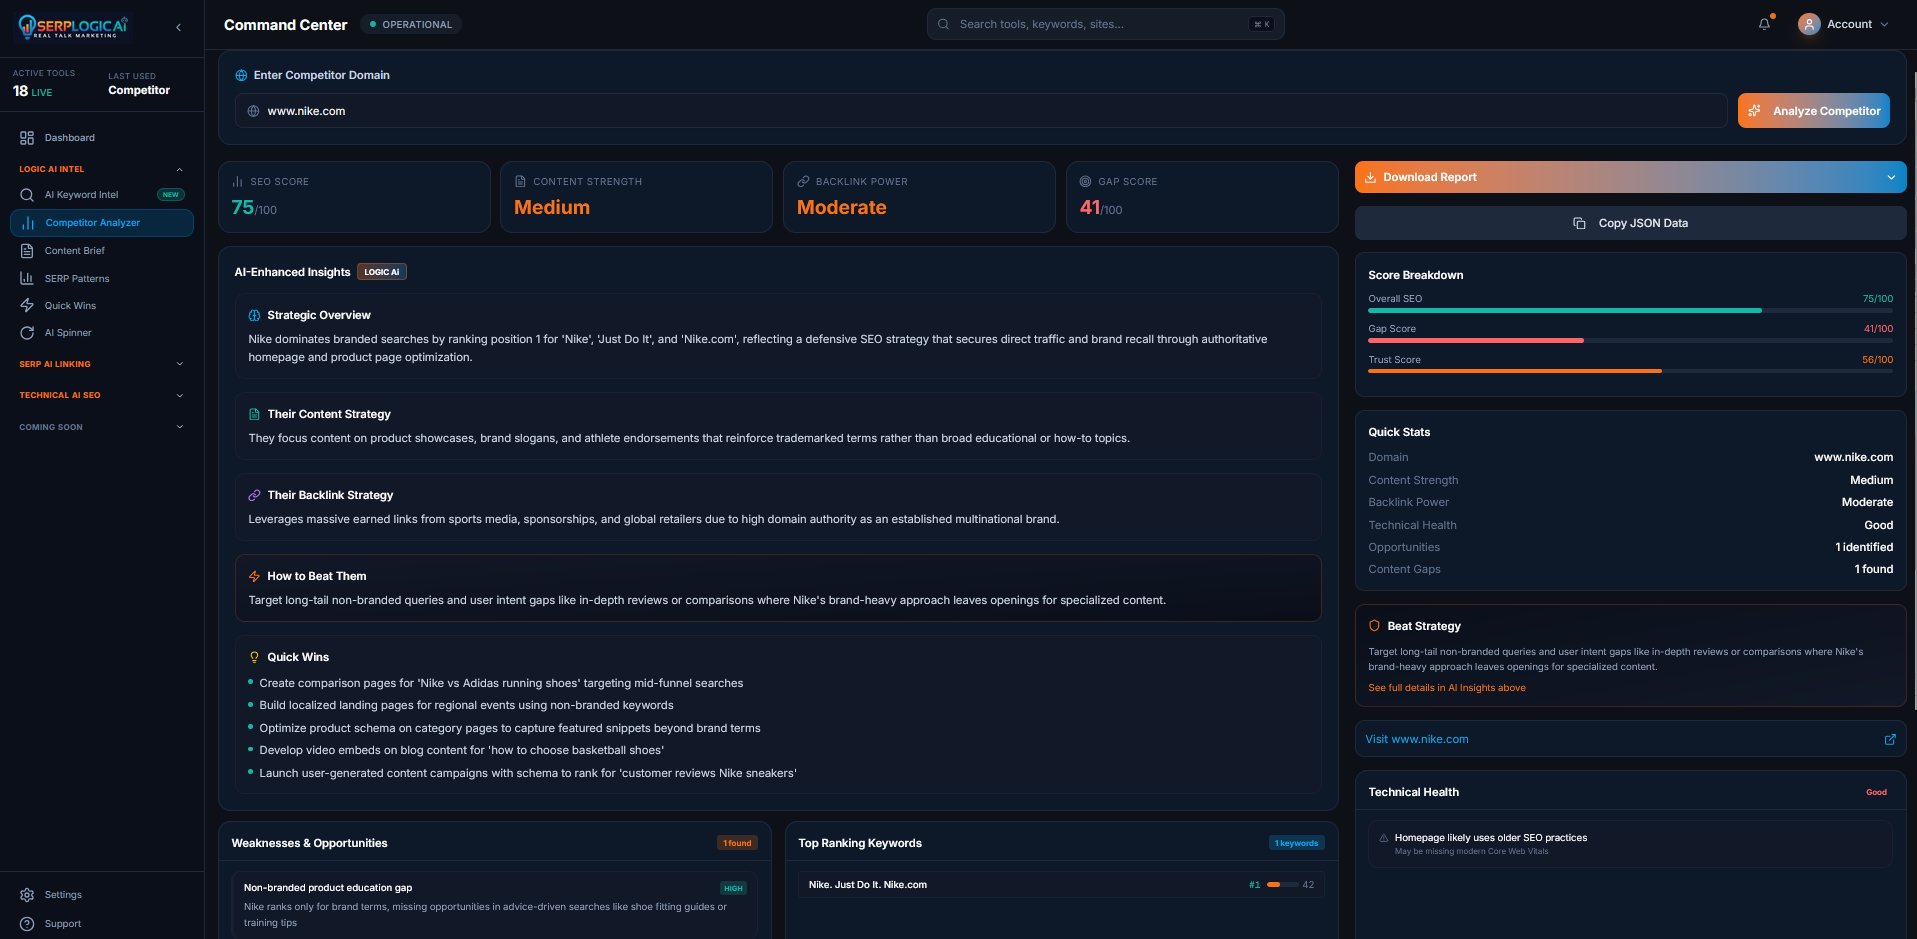The image size is (1917, 939).
Task: Click the Backlink Power Moderate card
Action: (919, 197)
